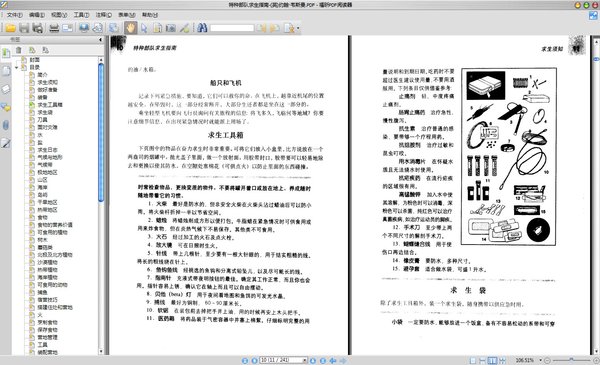Open Find with the binoculars icon

pos(202,28)
